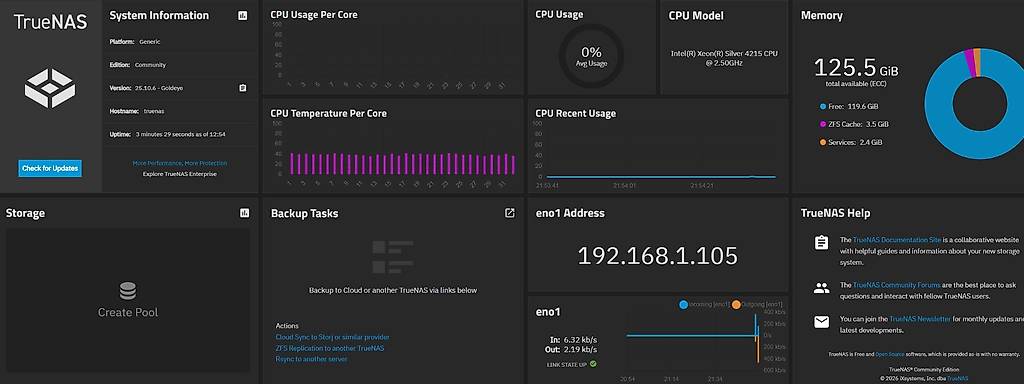Open Rsync to another server link
Screen dimensions: 1024x384
[x=312, y=359]
